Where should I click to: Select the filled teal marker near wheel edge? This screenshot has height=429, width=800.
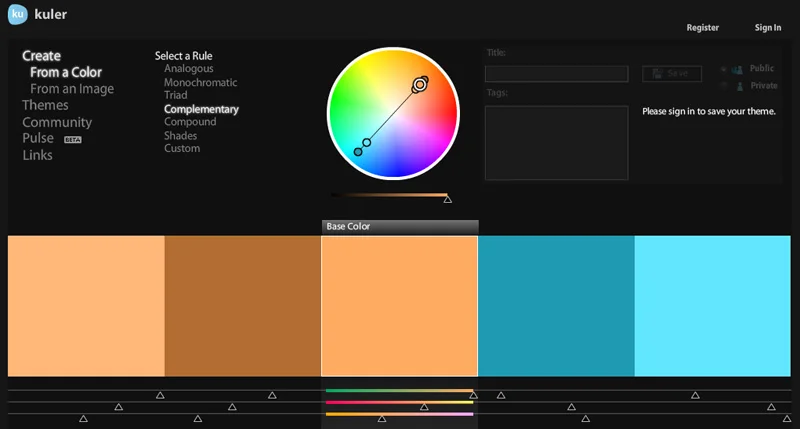click(x=358, y=152)
